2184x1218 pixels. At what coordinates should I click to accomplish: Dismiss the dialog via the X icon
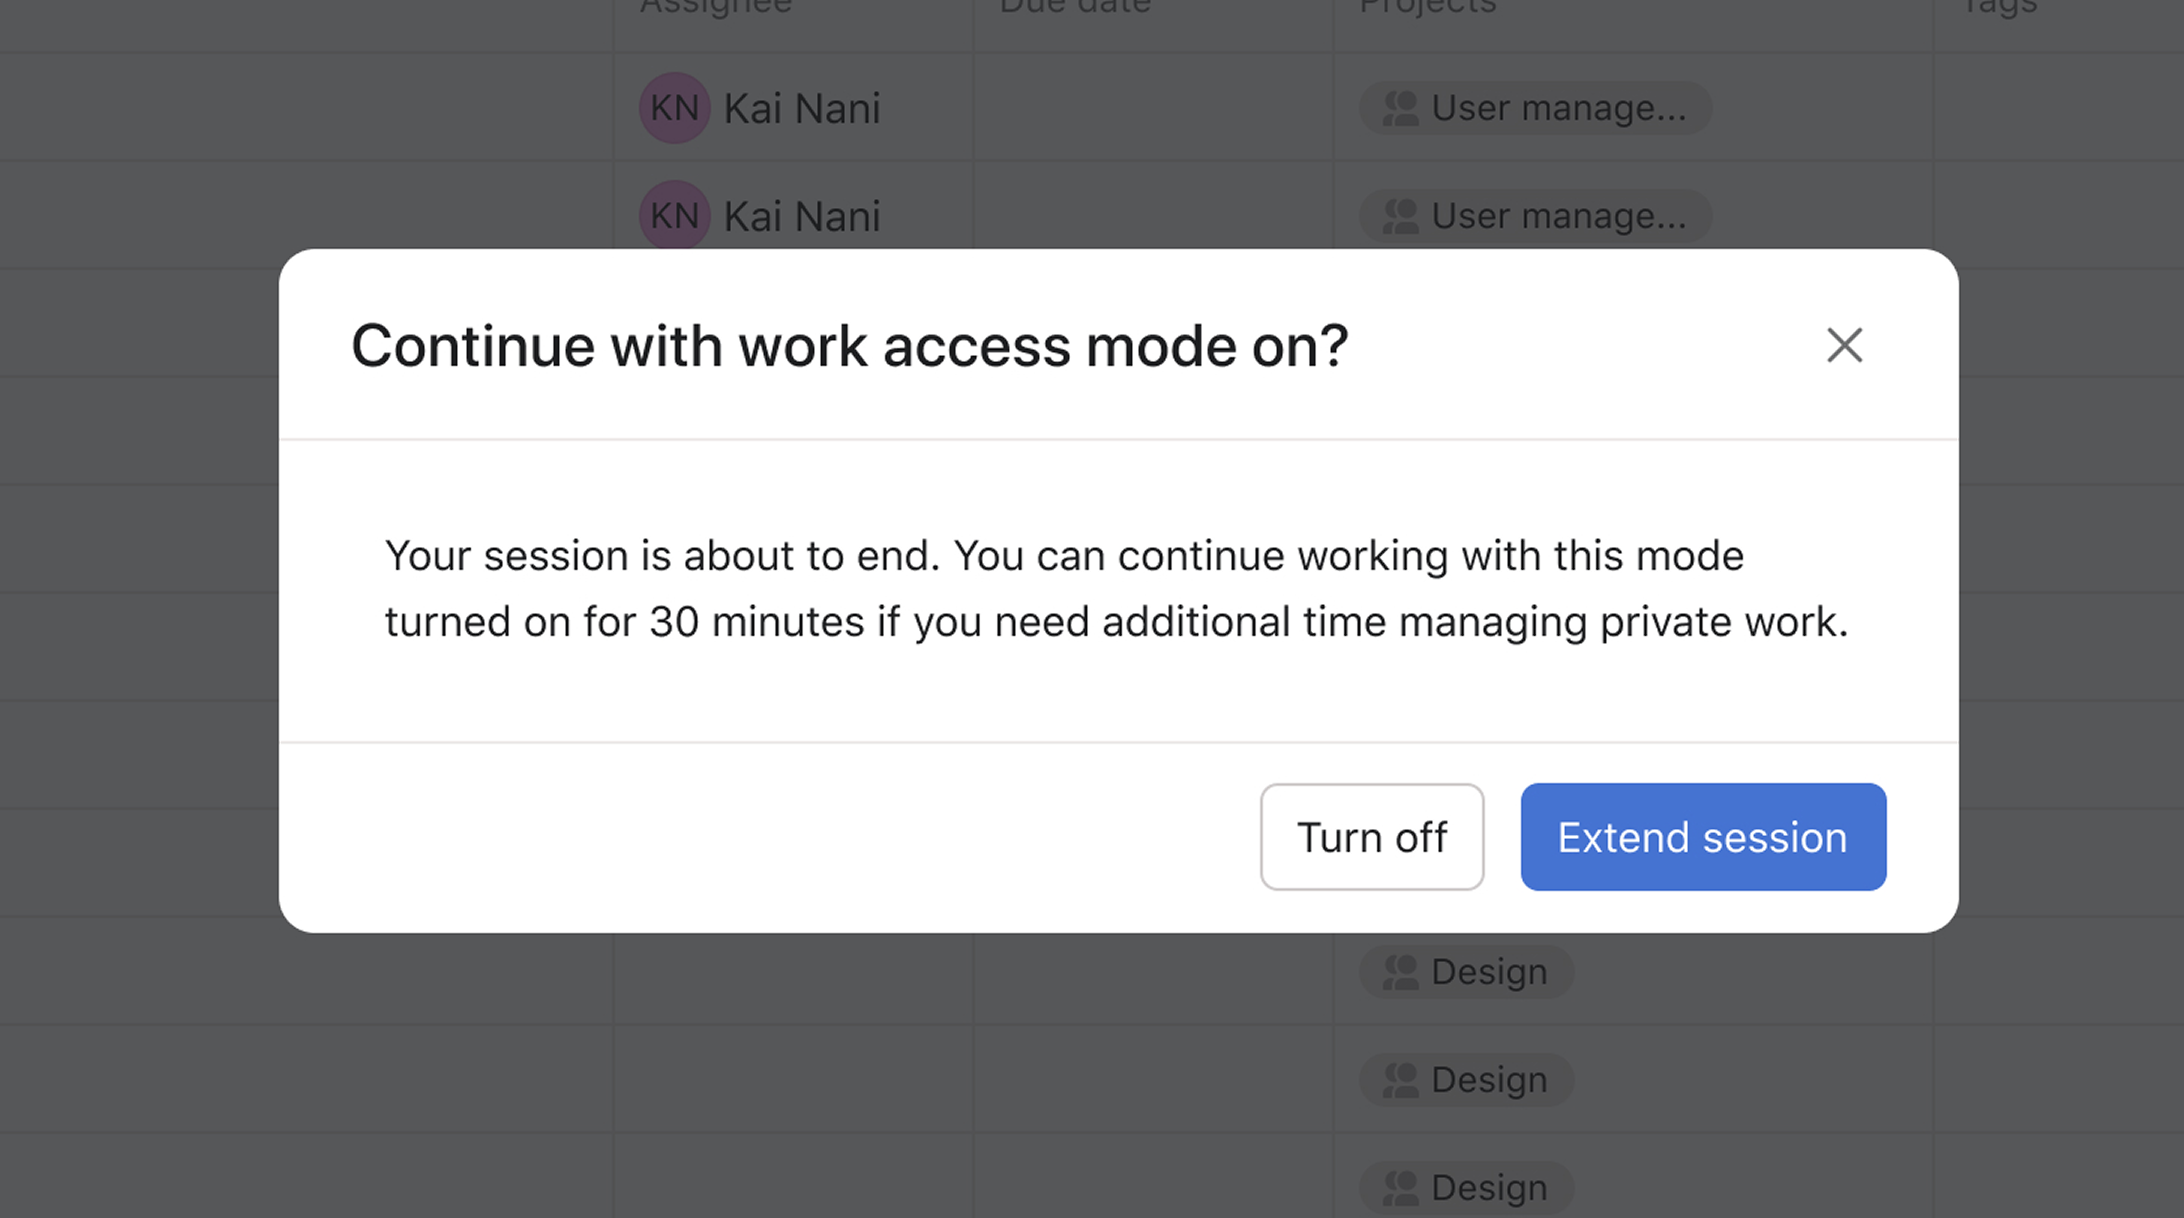(1843, 345)
